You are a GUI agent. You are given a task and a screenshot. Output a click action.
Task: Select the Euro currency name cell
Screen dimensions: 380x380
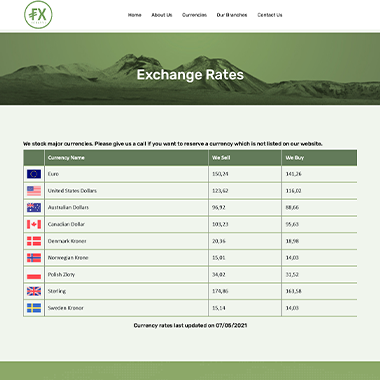(126, 174)
